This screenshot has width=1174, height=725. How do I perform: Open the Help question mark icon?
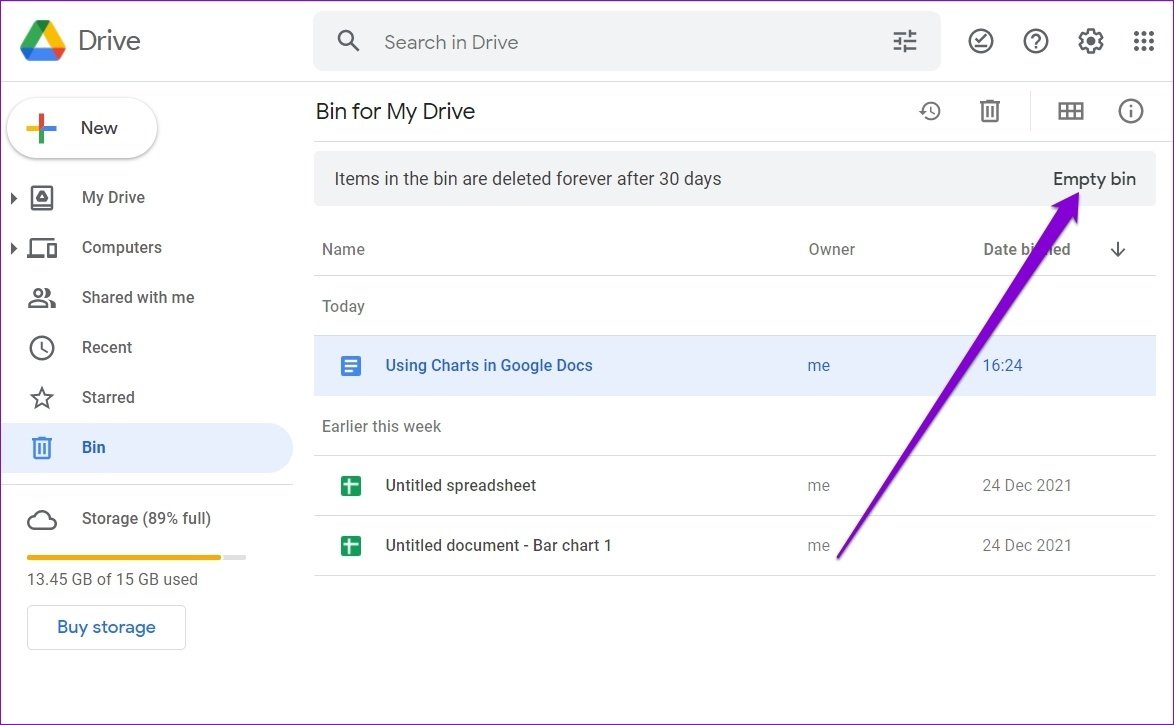click(x=1035, y=41)
